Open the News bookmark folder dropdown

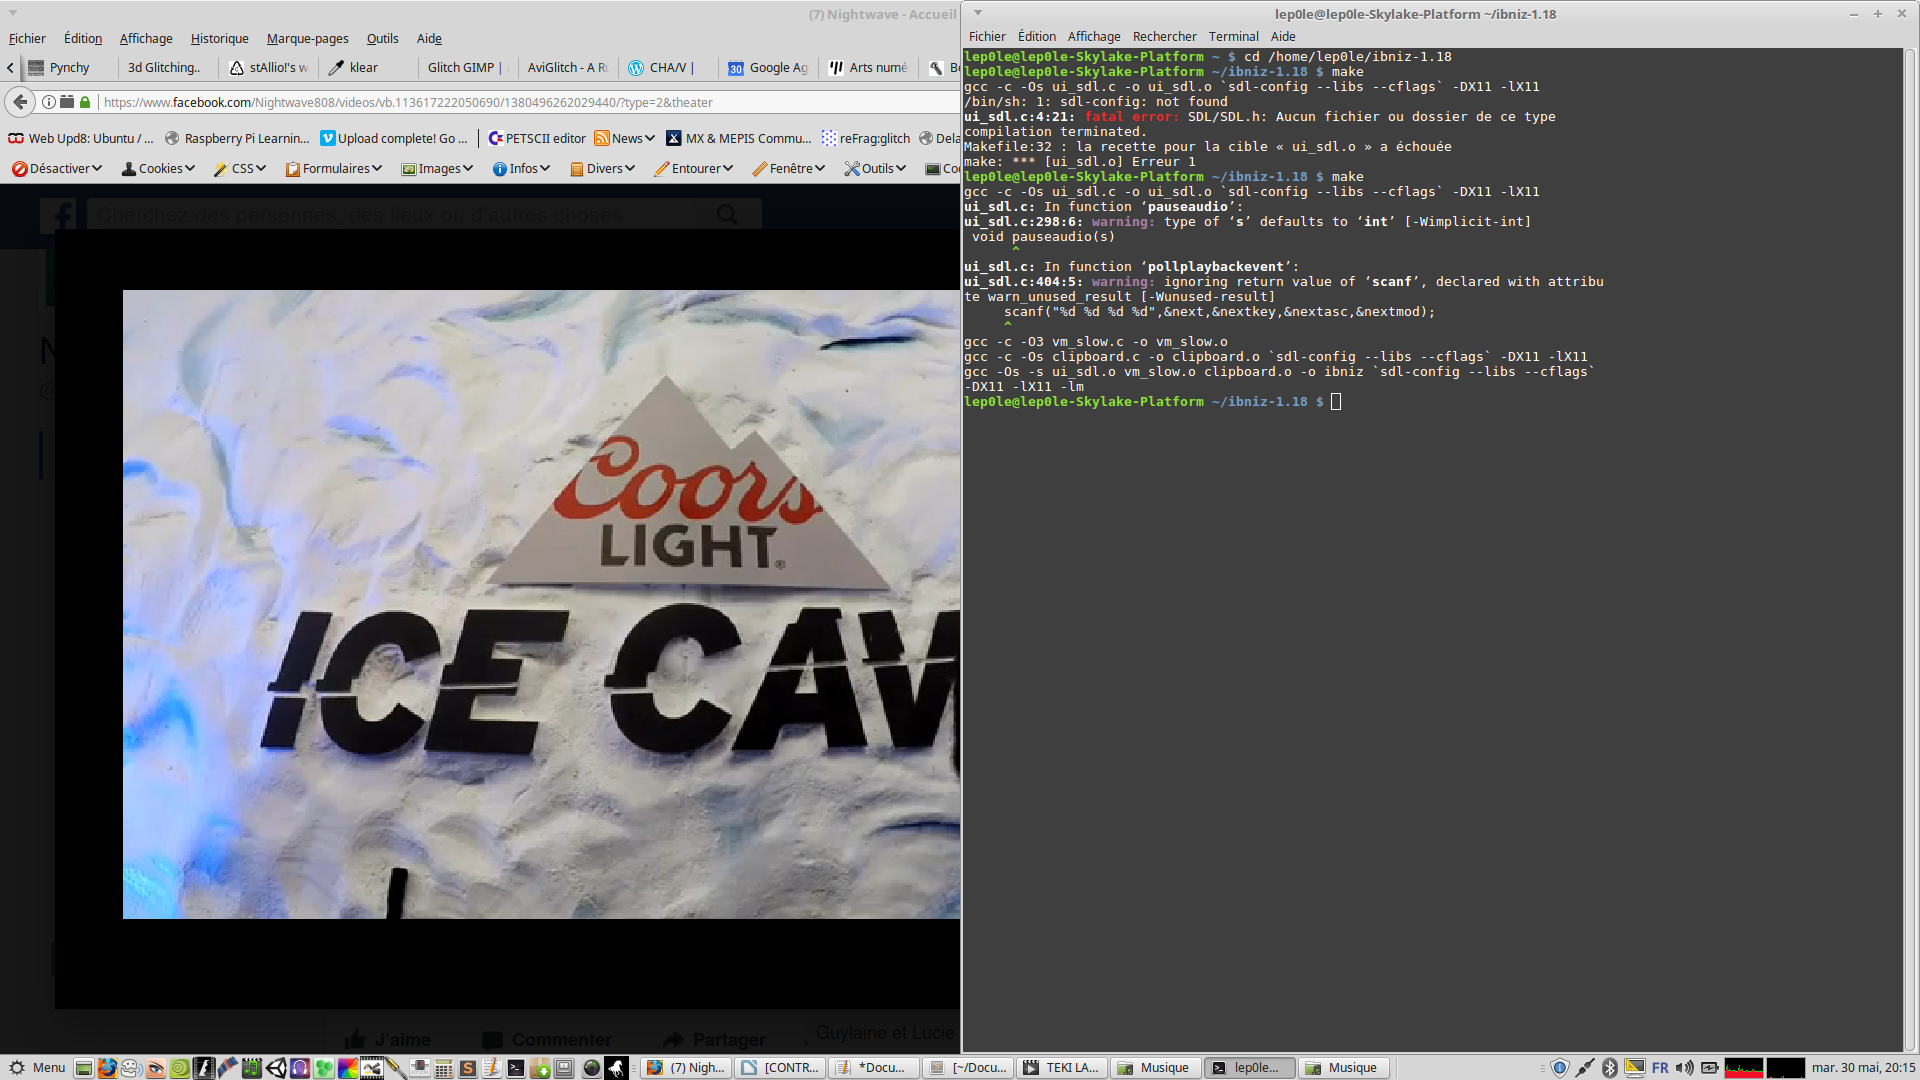[625, 139]
